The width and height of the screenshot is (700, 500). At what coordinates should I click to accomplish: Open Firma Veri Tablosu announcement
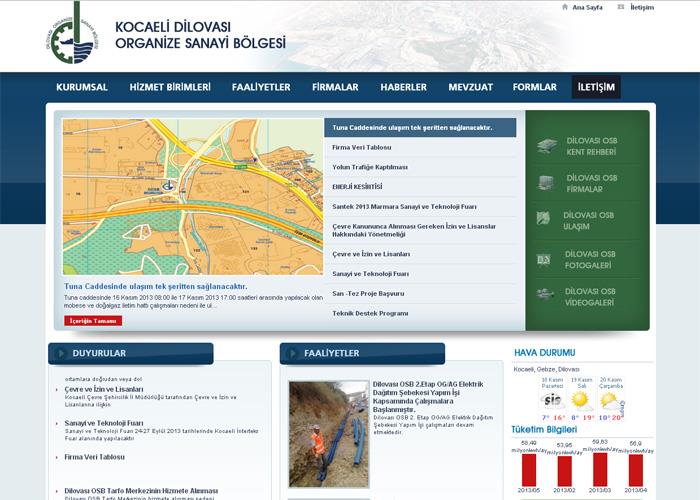95,457
